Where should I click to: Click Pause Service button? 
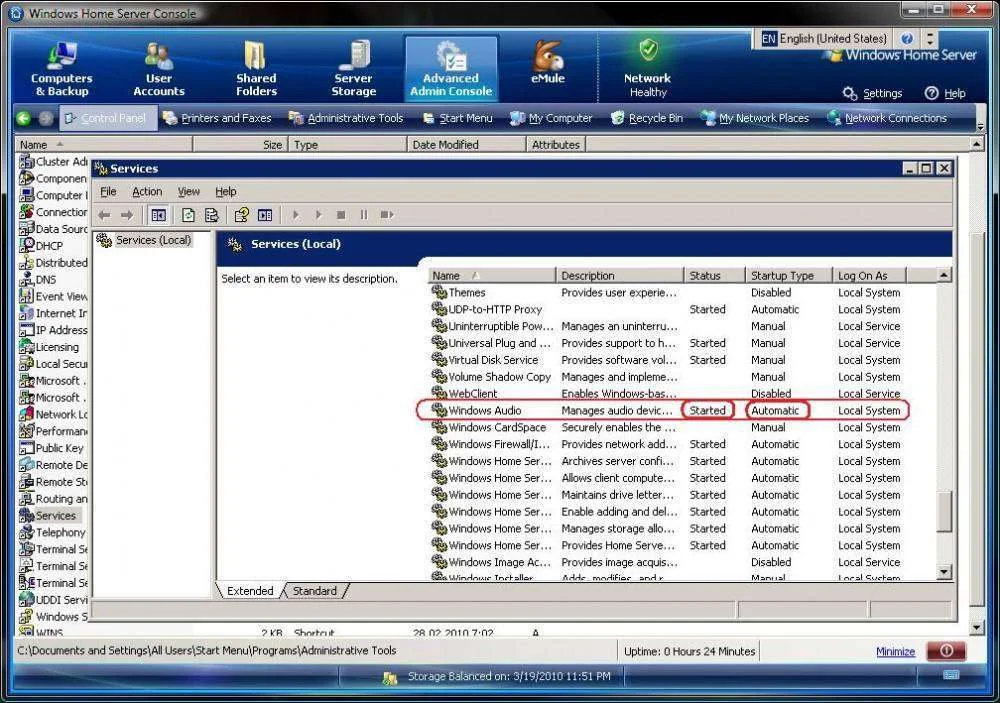point(364,216)
